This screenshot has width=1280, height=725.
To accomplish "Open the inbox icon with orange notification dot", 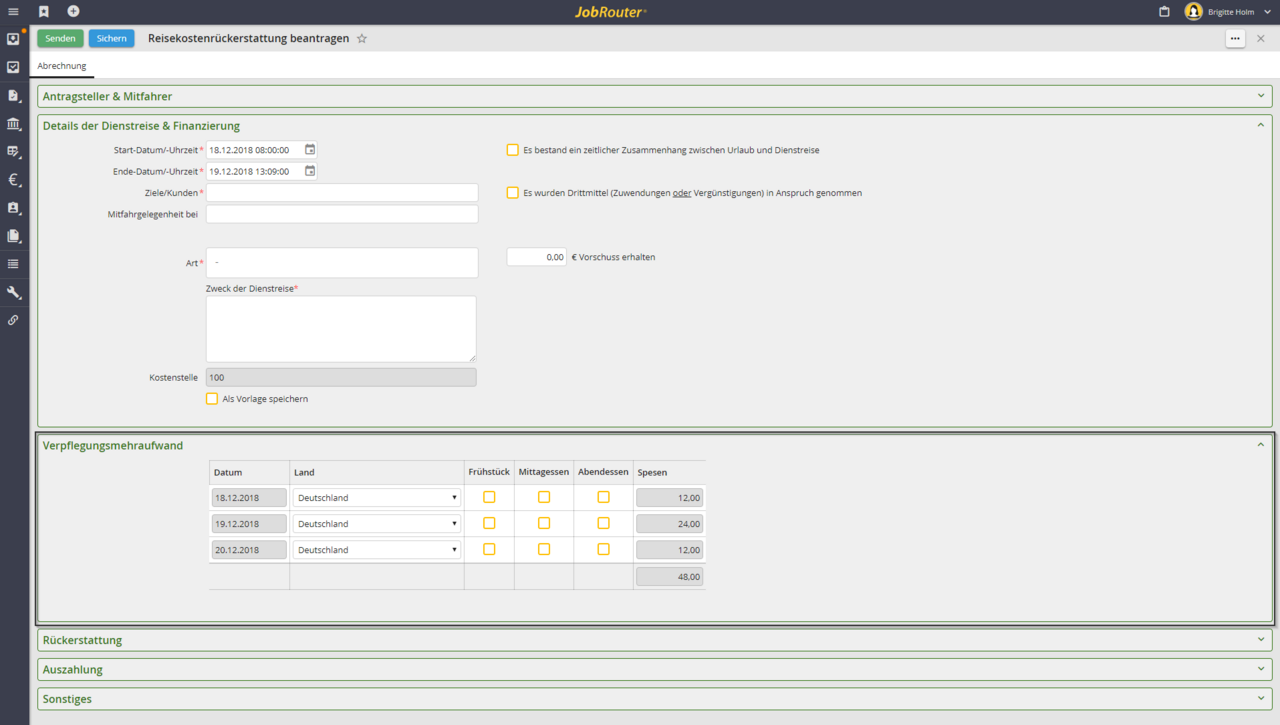I will pos(13,39).
